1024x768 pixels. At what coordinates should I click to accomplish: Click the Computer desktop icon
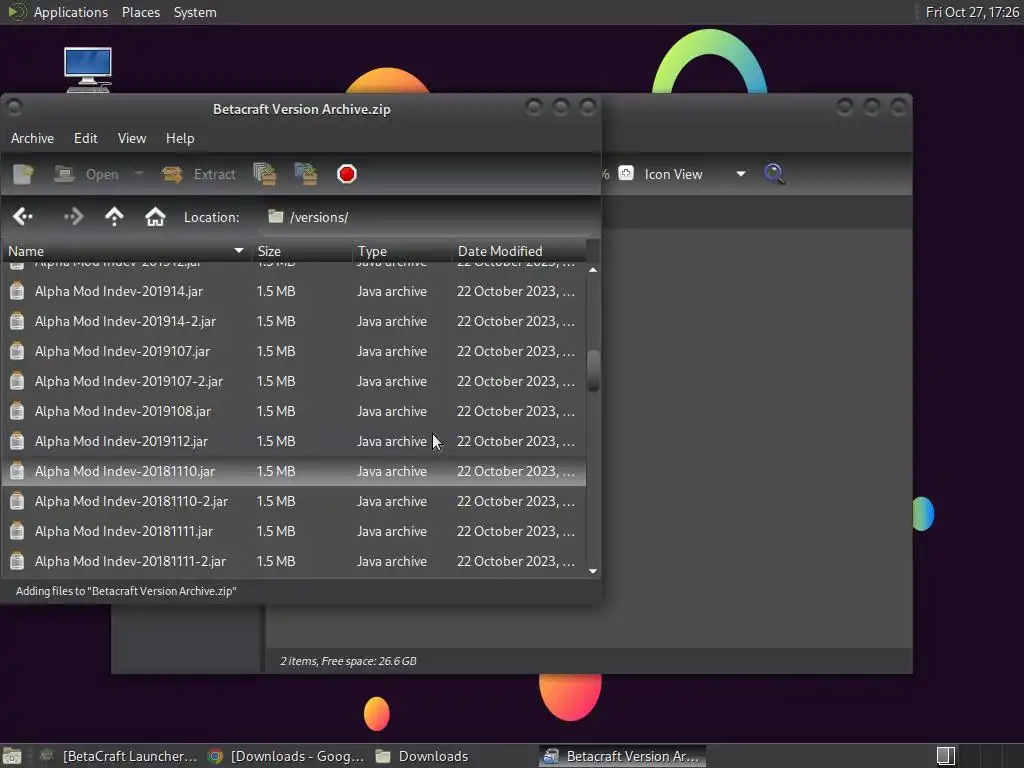coord(88,70)
